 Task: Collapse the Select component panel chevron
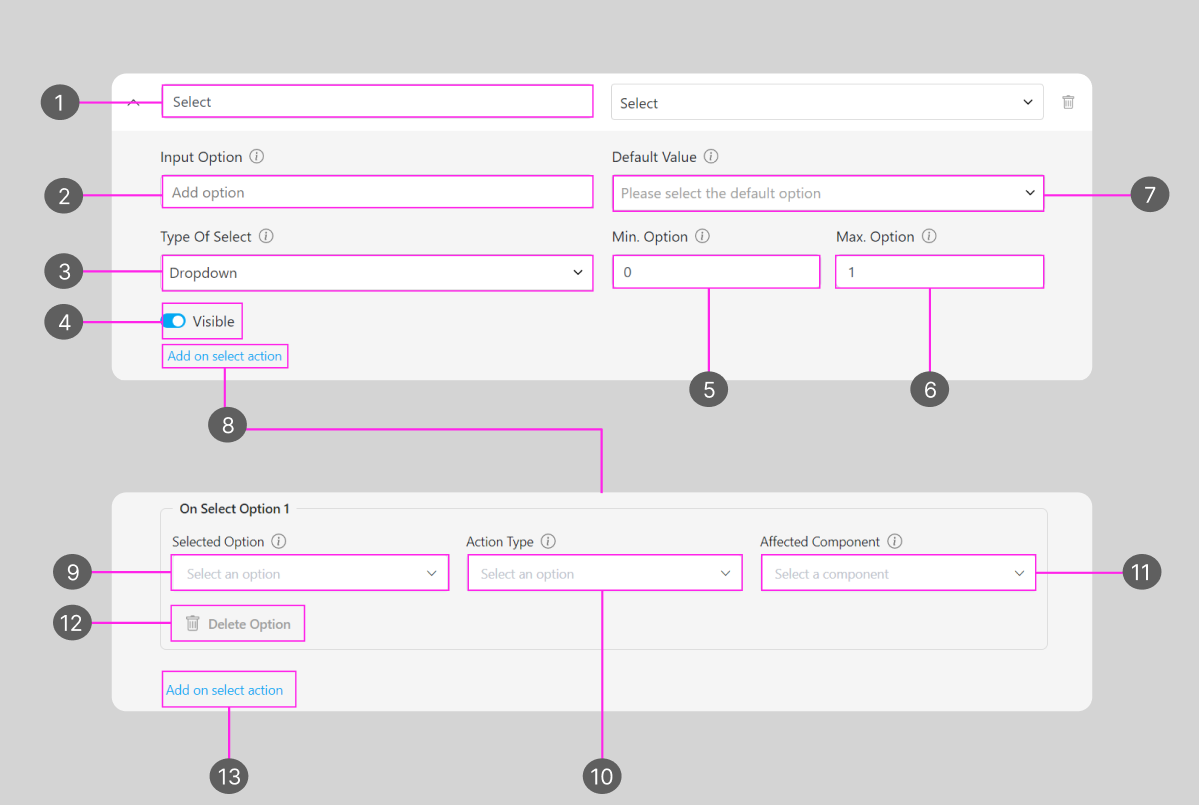tap(133, 102)
